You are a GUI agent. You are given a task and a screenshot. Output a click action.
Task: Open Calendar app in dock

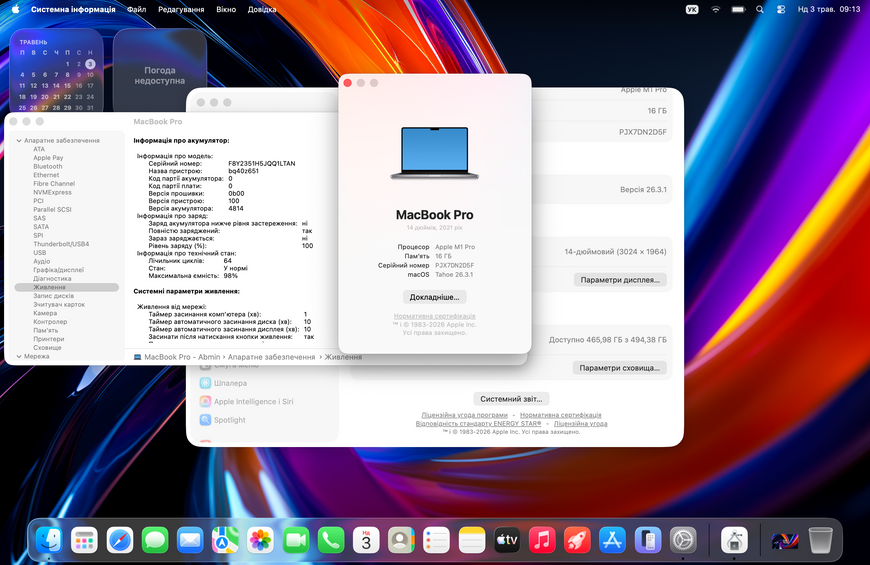(366, 540)
